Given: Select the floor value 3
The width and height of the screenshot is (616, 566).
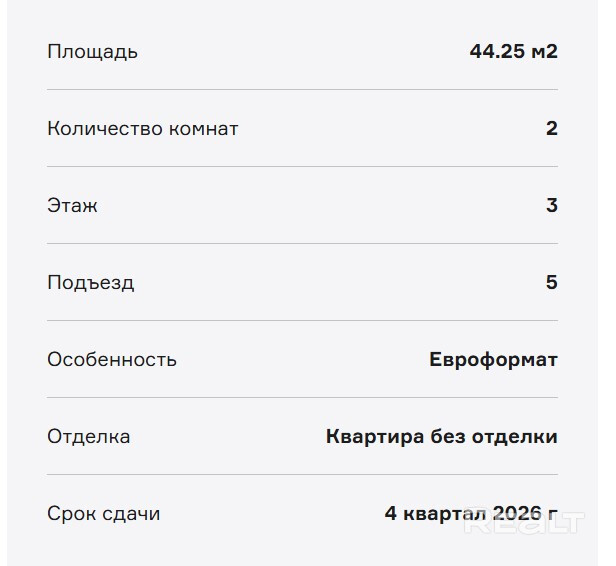Looking at the screenshot, I should 551,205.
